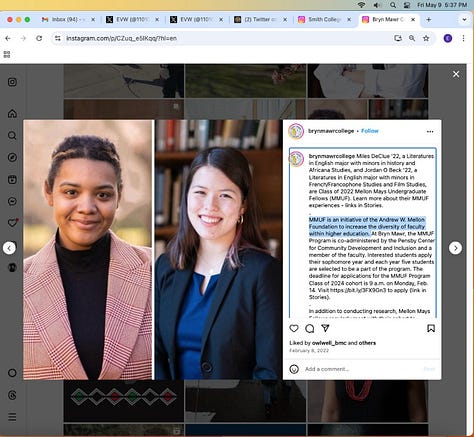Open Chrome profile avatar
The height and width of the screenshot is (437, 474).
(448, 38)
